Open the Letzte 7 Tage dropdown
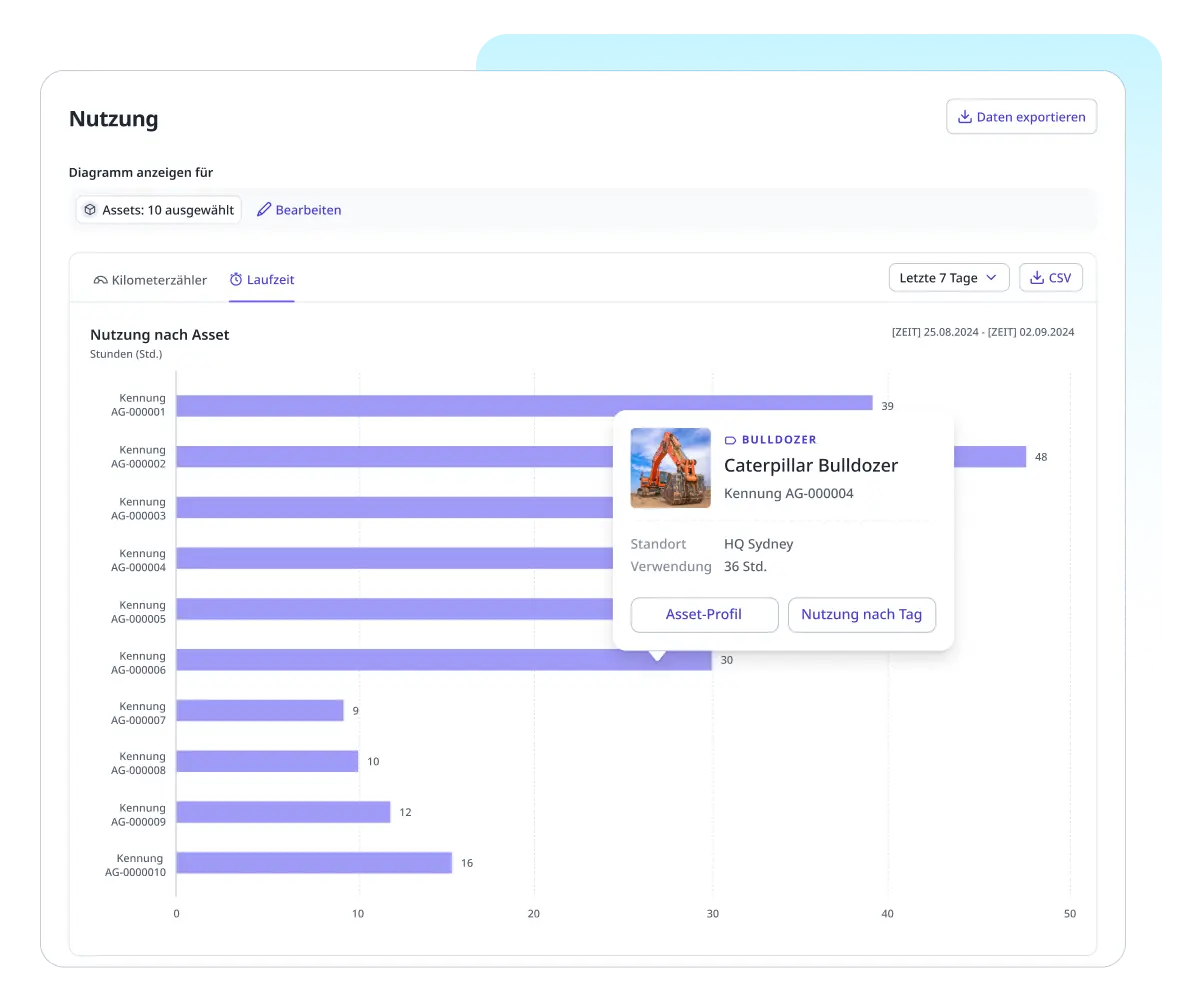 [x=948, y=278]
